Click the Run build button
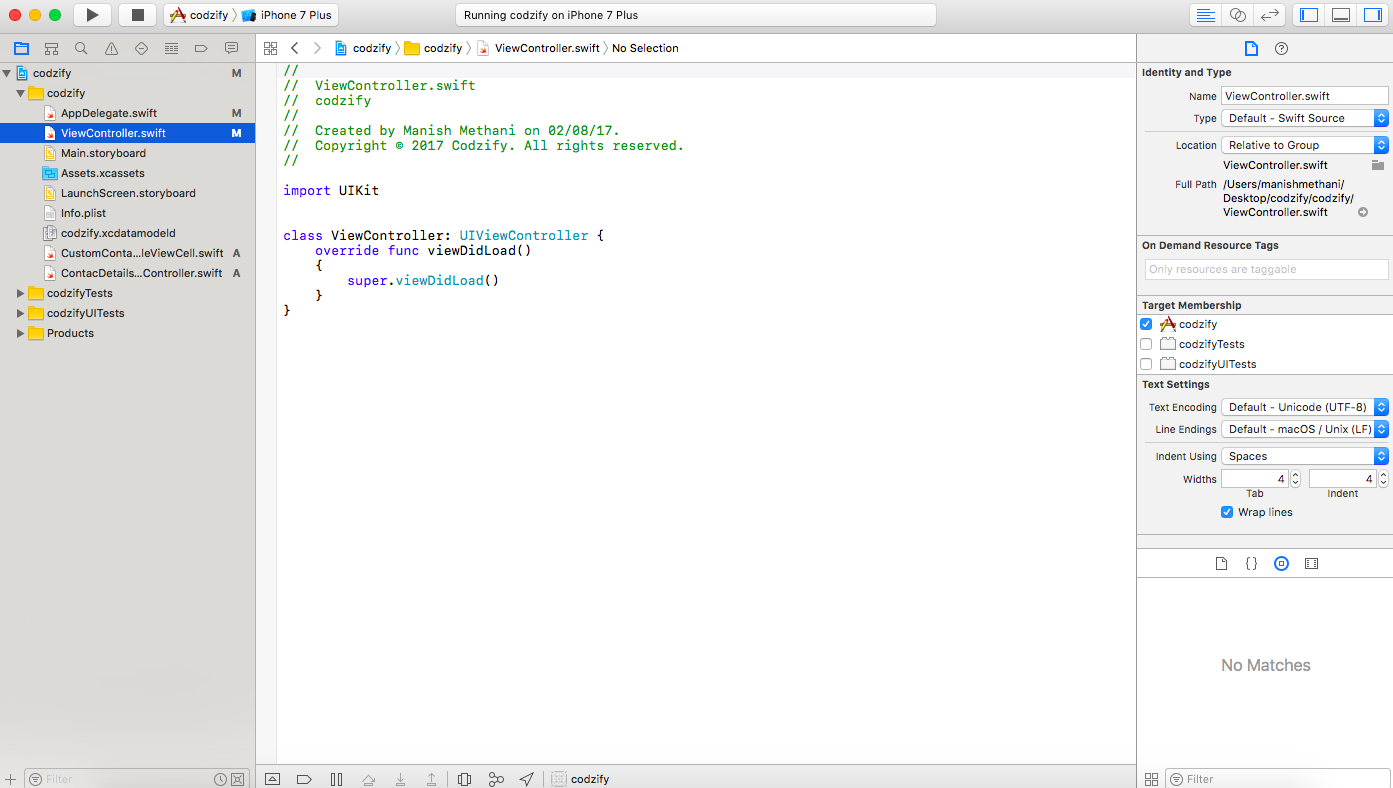This screenshot has height=788, width=1393. (x=92, y=15)
